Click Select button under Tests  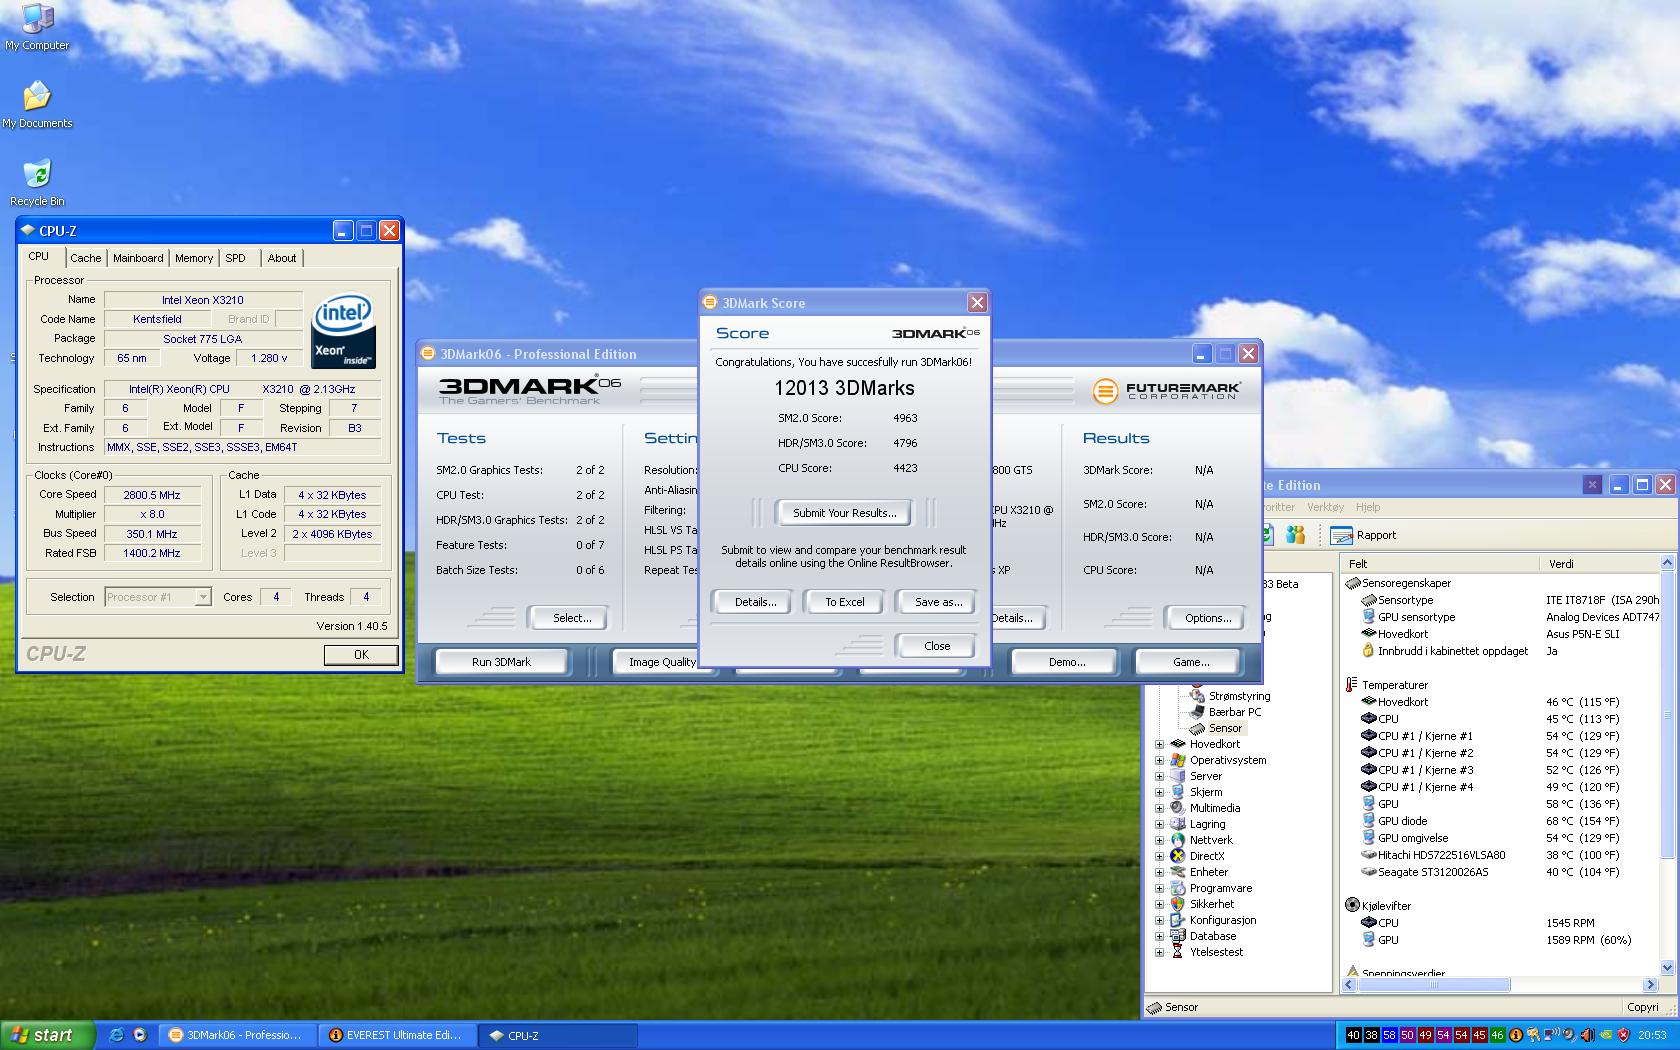[572, 618]
